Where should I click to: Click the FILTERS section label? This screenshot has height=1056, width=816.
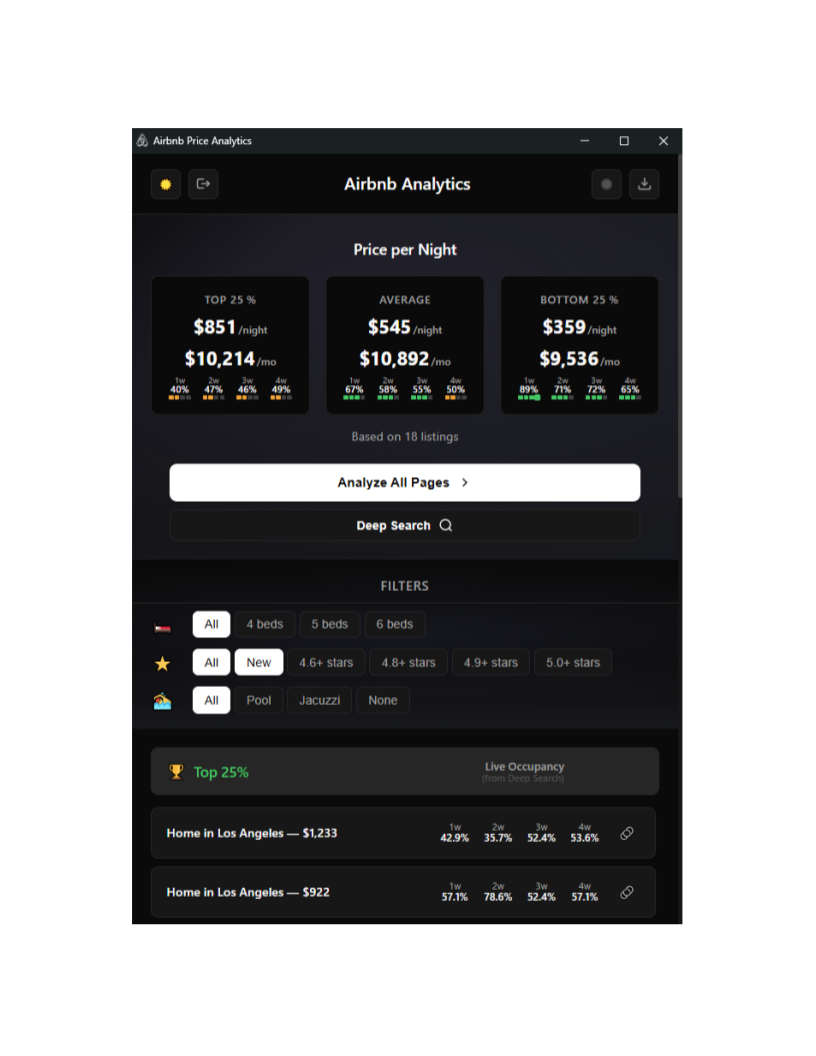pyautogui.click(x=405, y=586)
